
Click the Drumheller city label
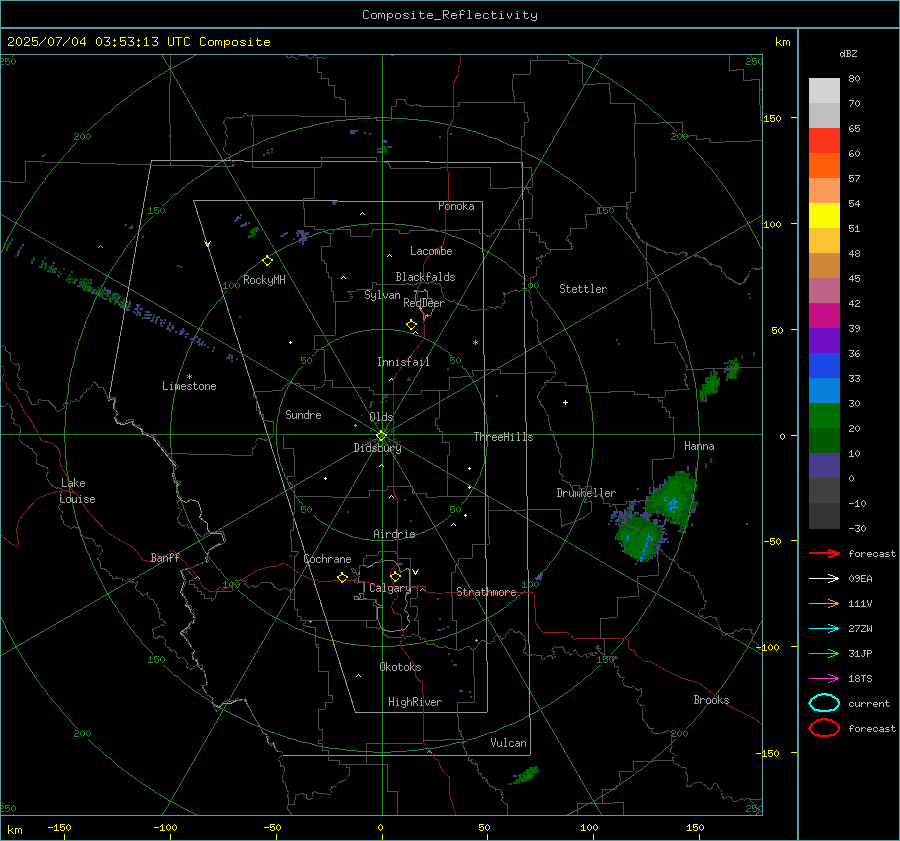pyautogui.click(x=586, y=493)
